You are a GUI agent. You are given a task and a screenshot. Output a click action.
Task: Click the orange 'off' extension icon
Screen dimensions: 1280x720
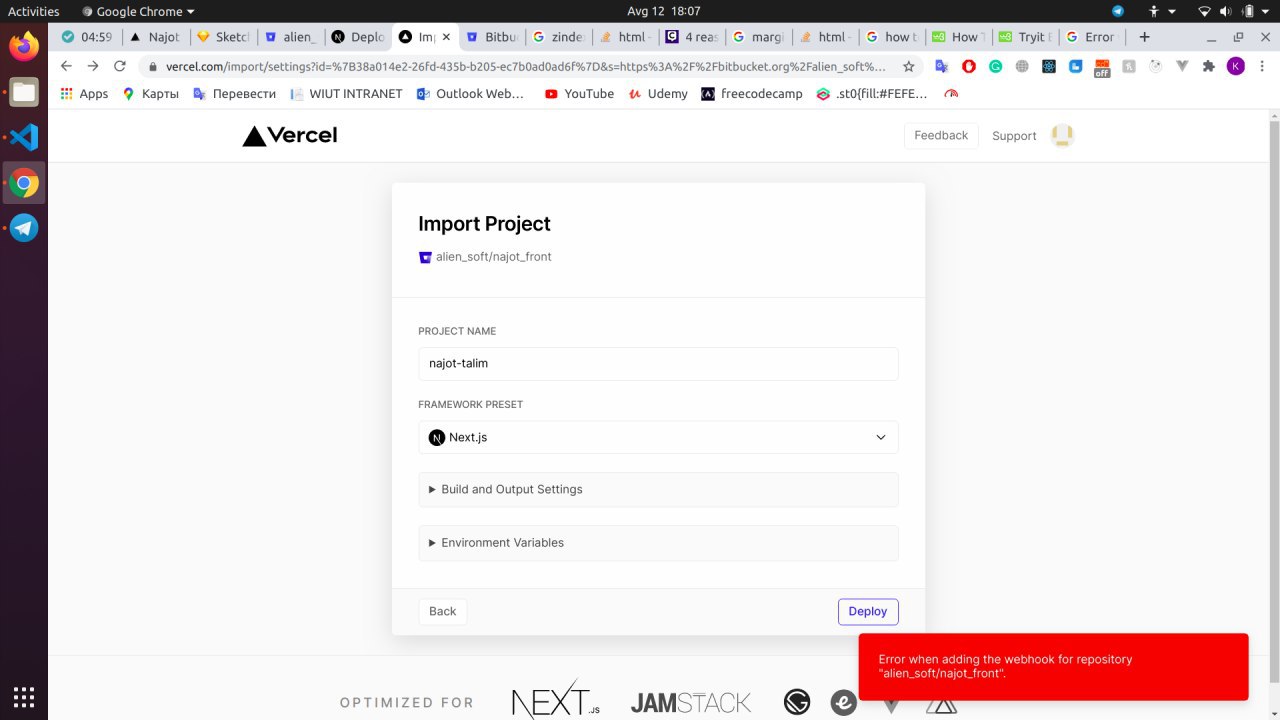[1102, 67]
